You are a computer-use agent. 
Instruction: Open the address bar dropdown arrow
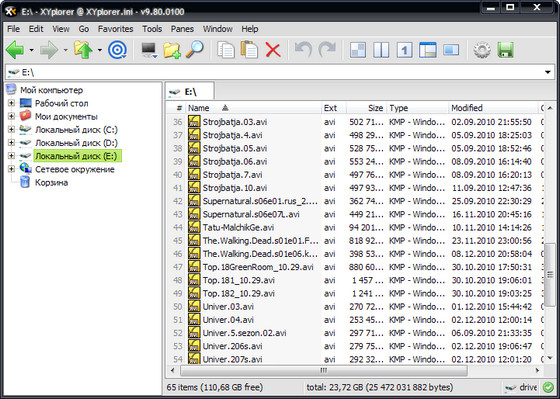coord(548,72)
